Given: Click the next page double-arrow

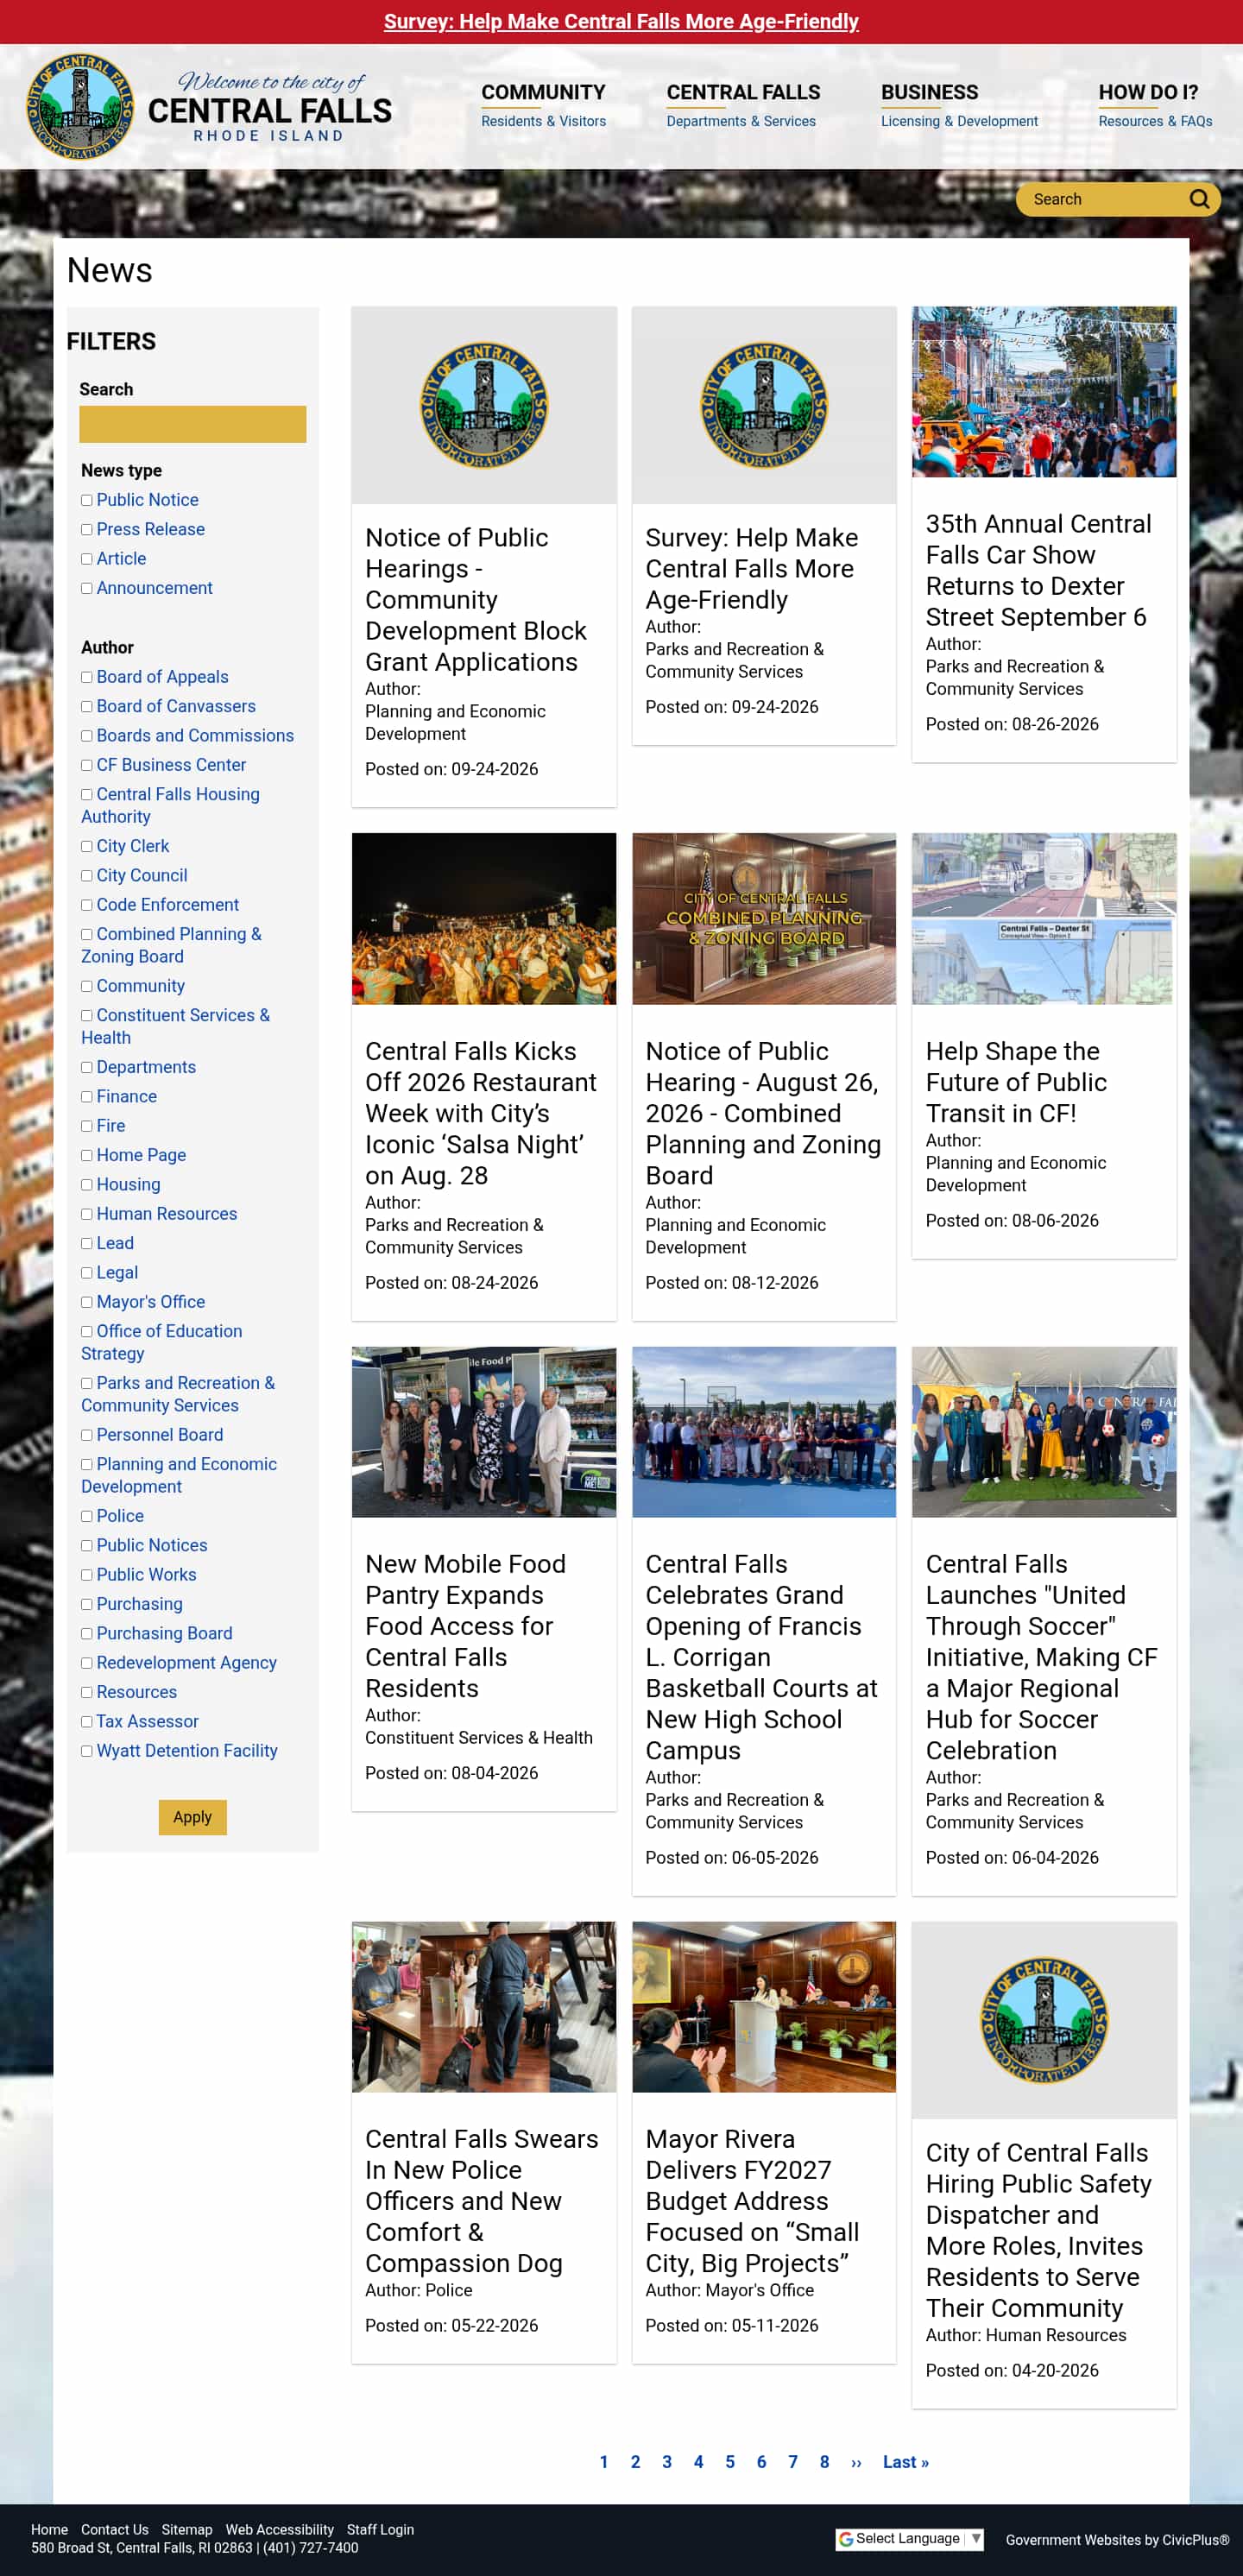Looking at the screenshot, I should [x=856, y=2462].
